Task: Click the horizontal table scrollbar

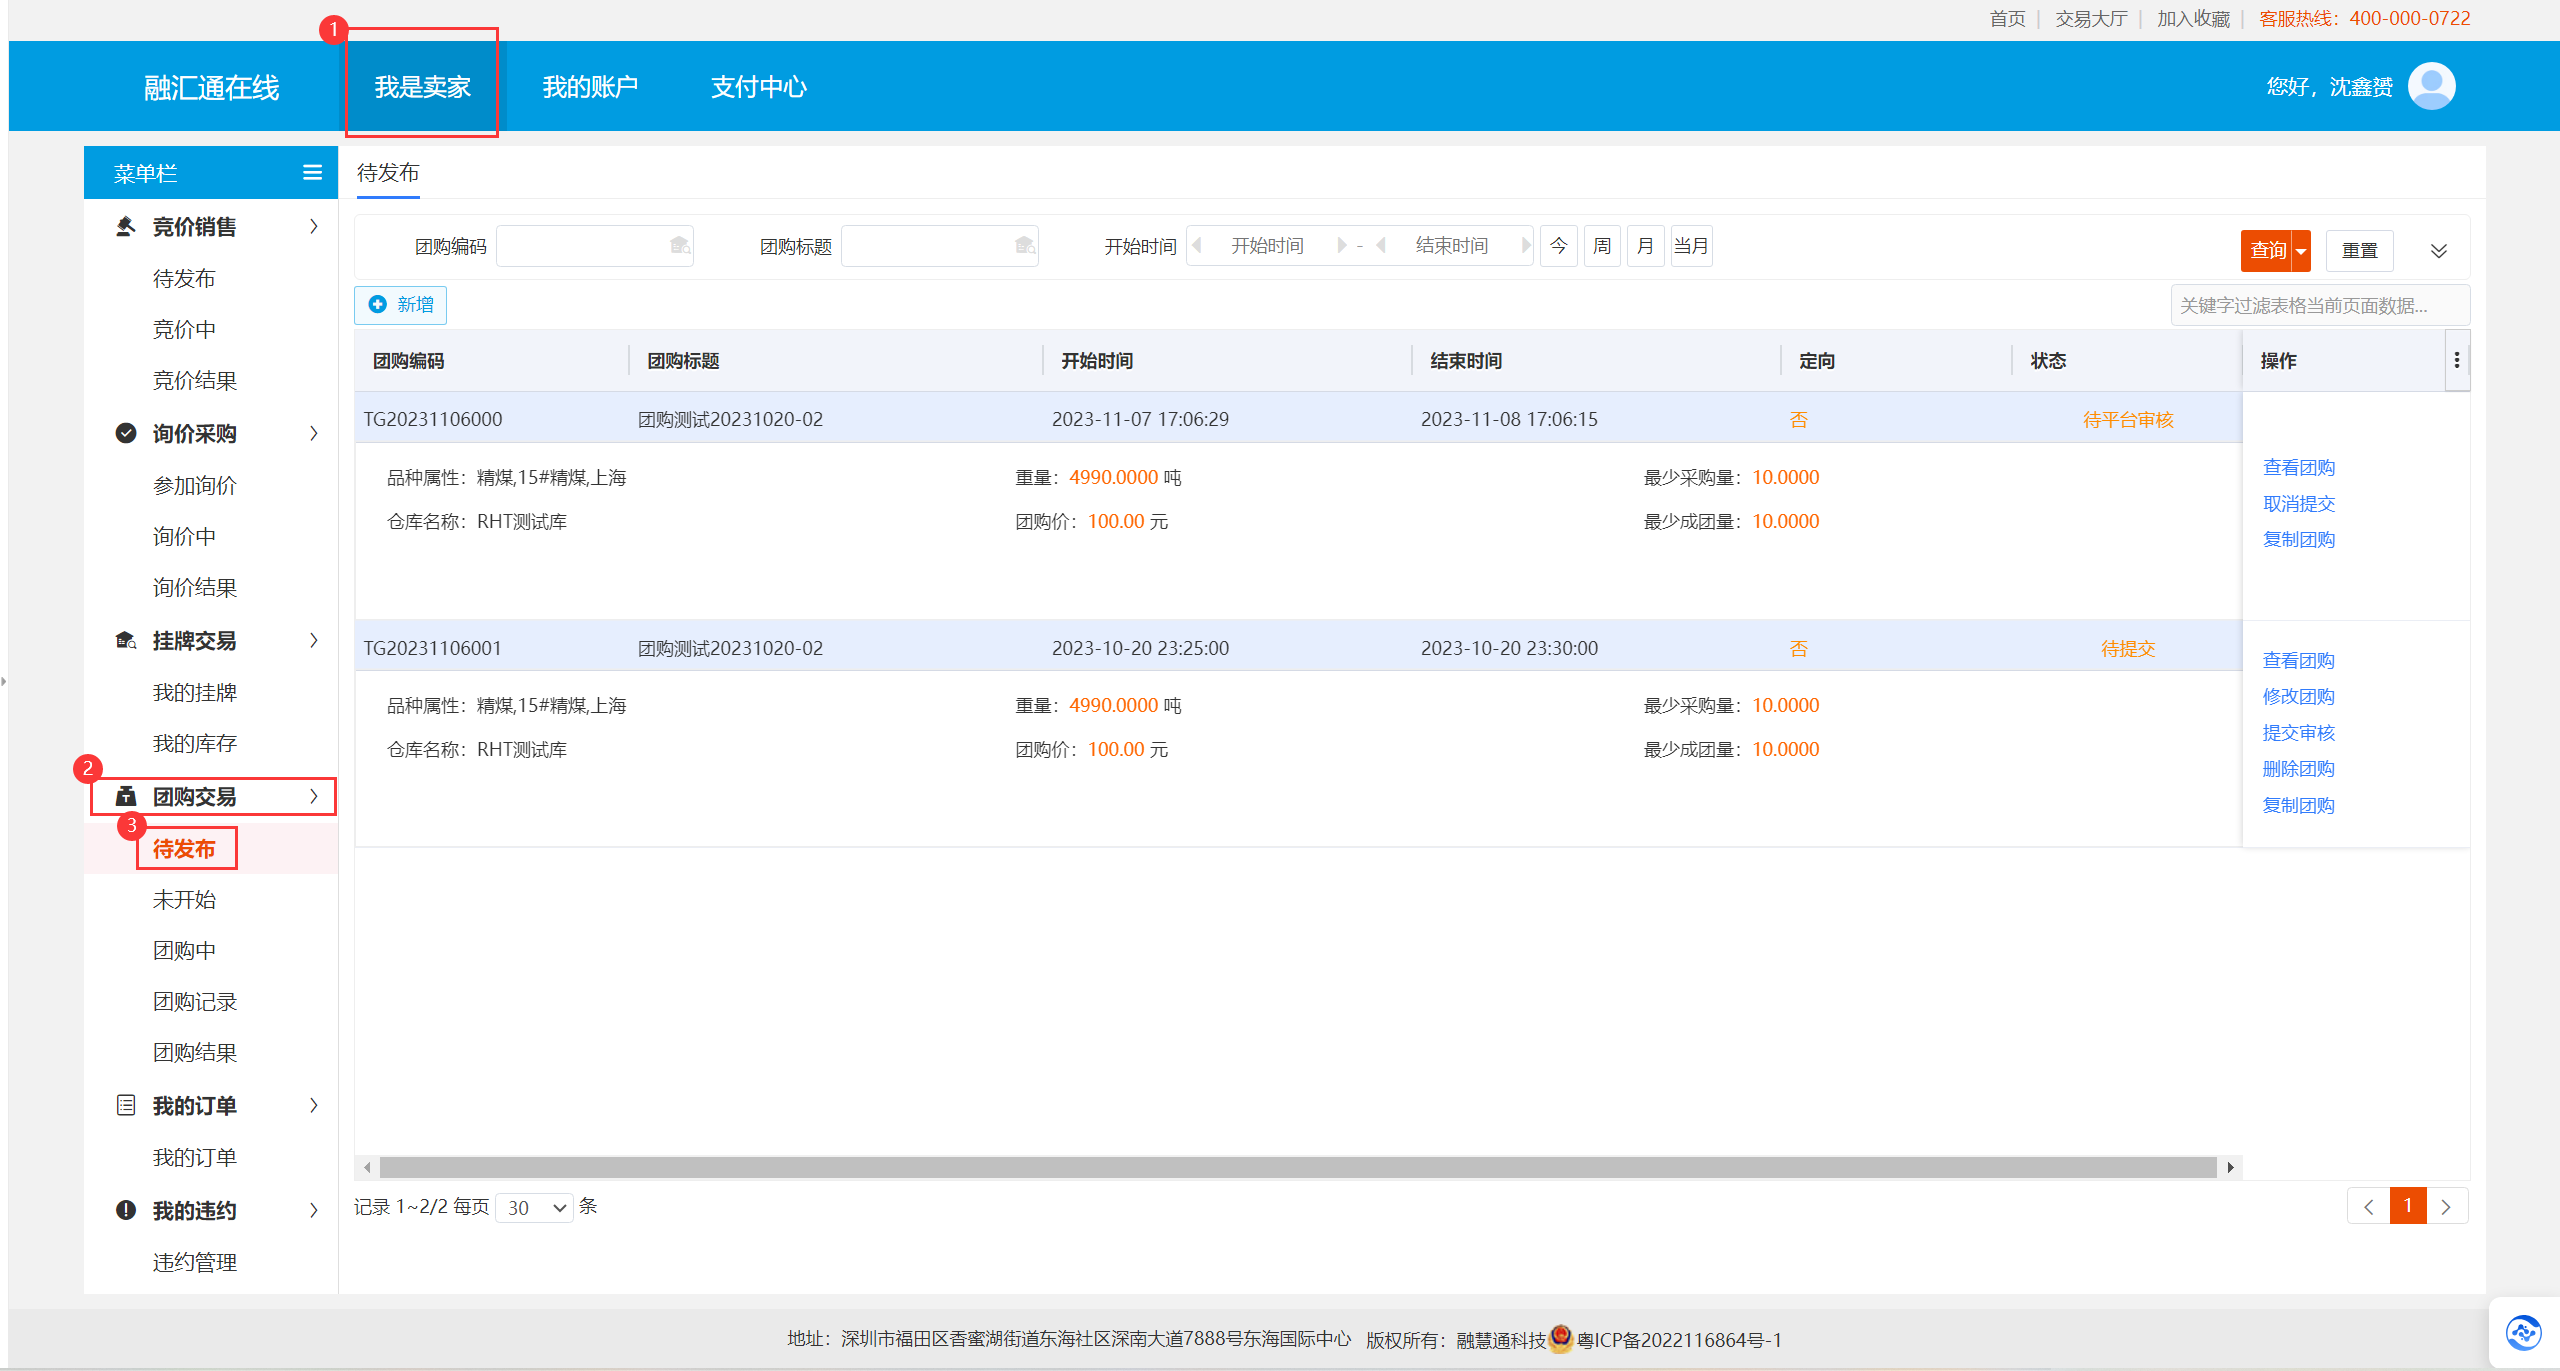Action: coord(1297,1167)
